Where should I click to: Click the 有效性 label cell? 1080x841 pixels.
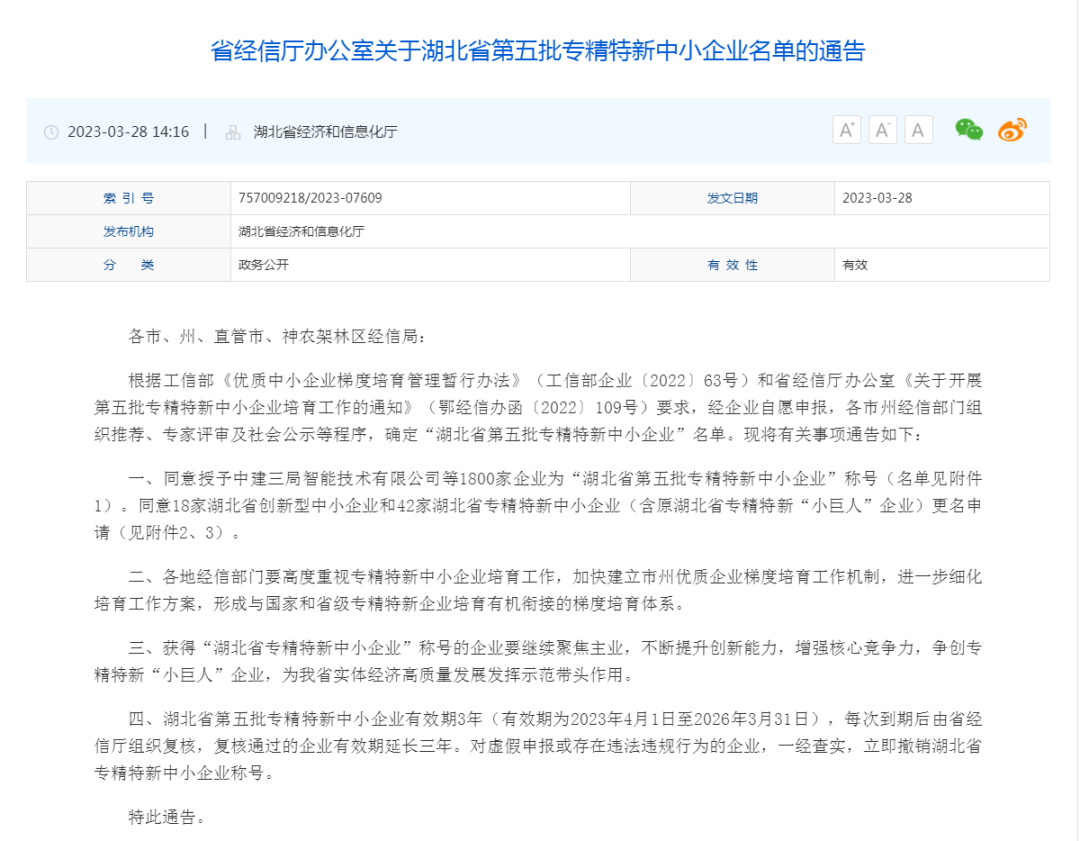click(x=732, y=264)
